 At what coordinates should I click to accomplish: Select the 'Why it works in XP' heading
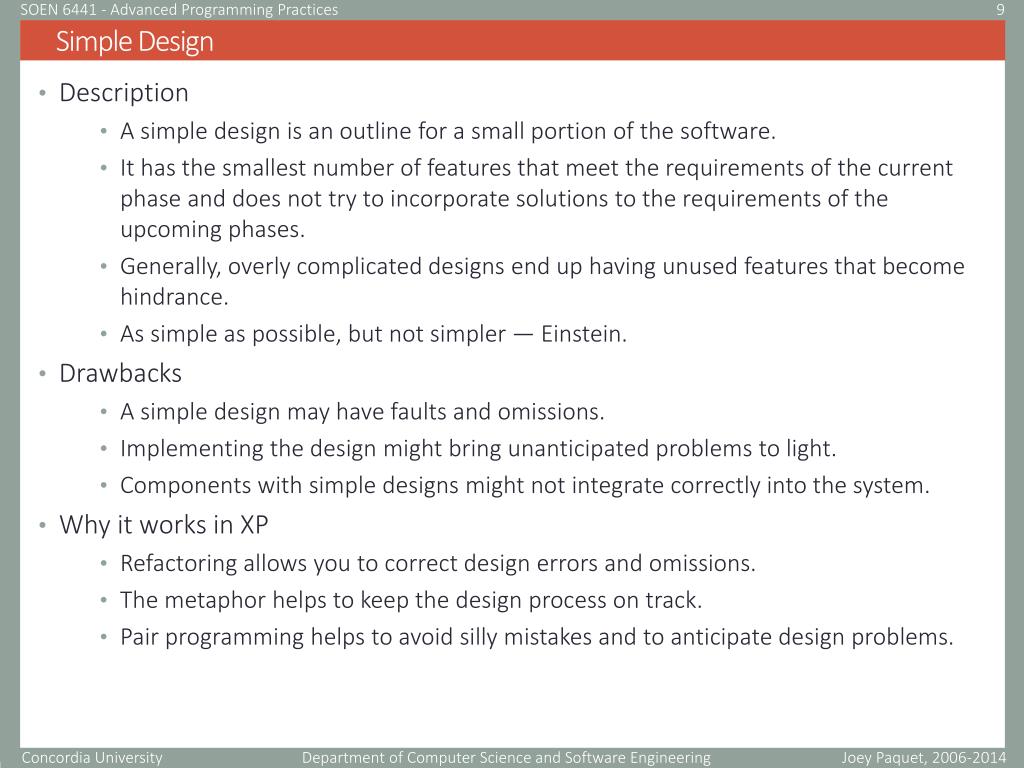coord(163,525)
